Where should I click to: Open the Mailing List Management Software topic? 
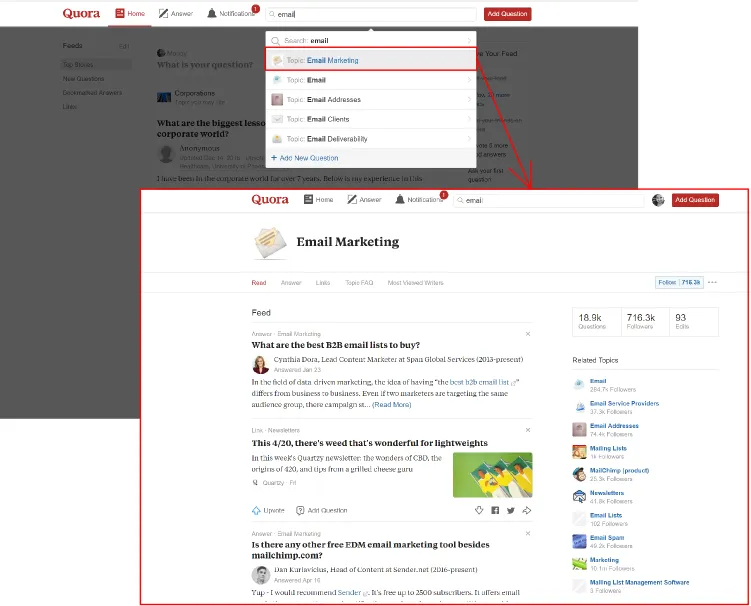[639, 583]
